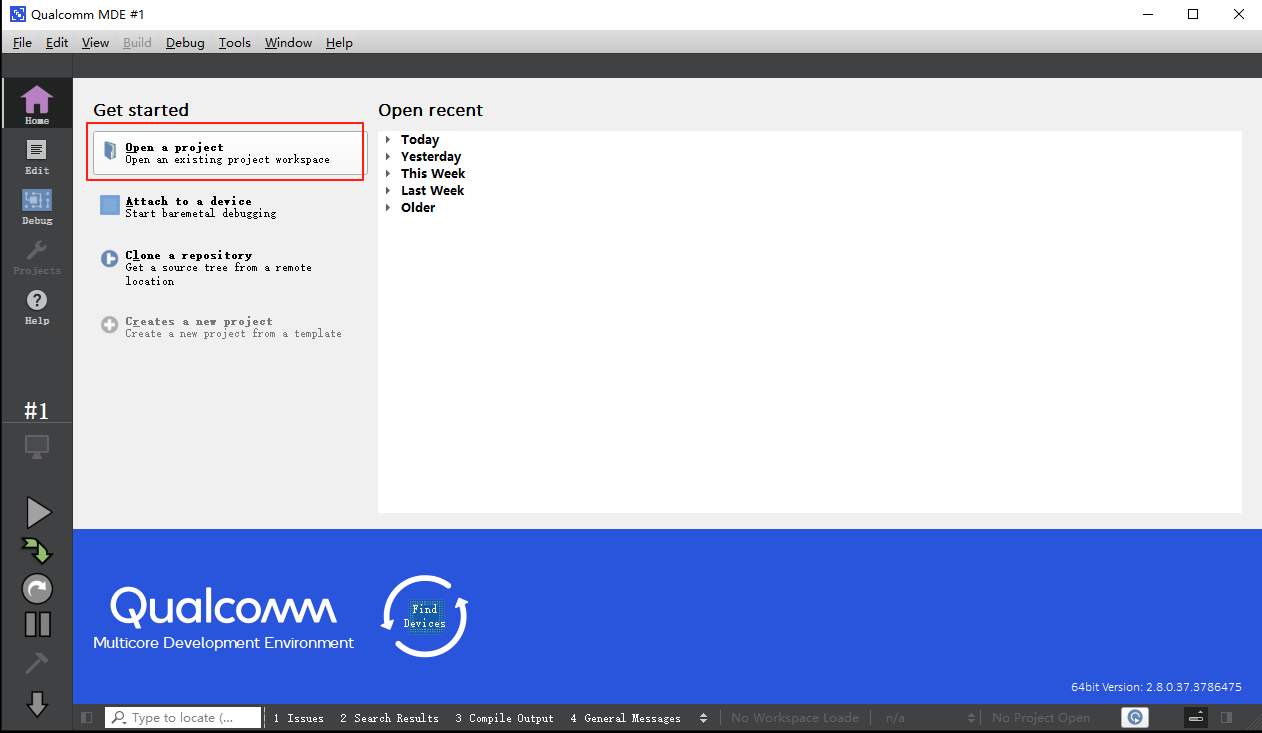
Task: Expand the Last Week recent group
Action: point(388,191)
